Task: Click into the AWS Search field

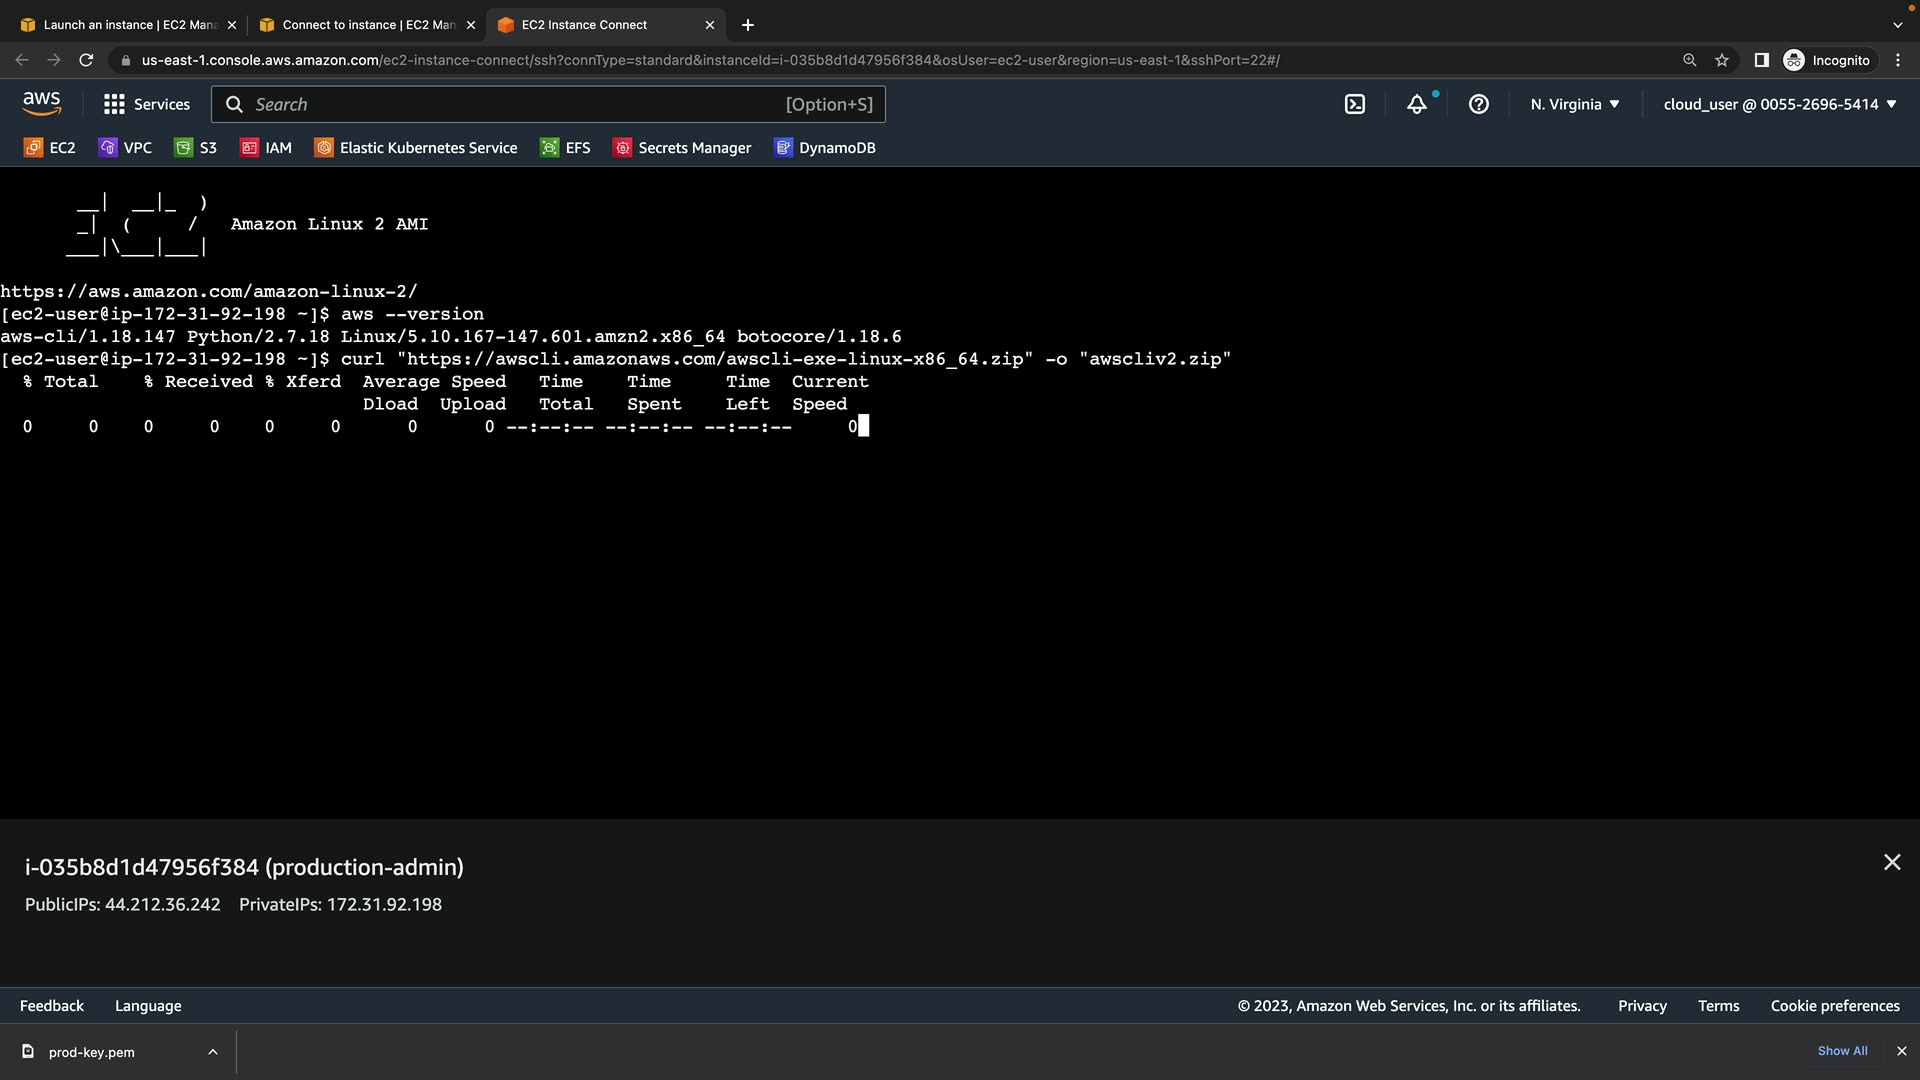Action: 520,104
